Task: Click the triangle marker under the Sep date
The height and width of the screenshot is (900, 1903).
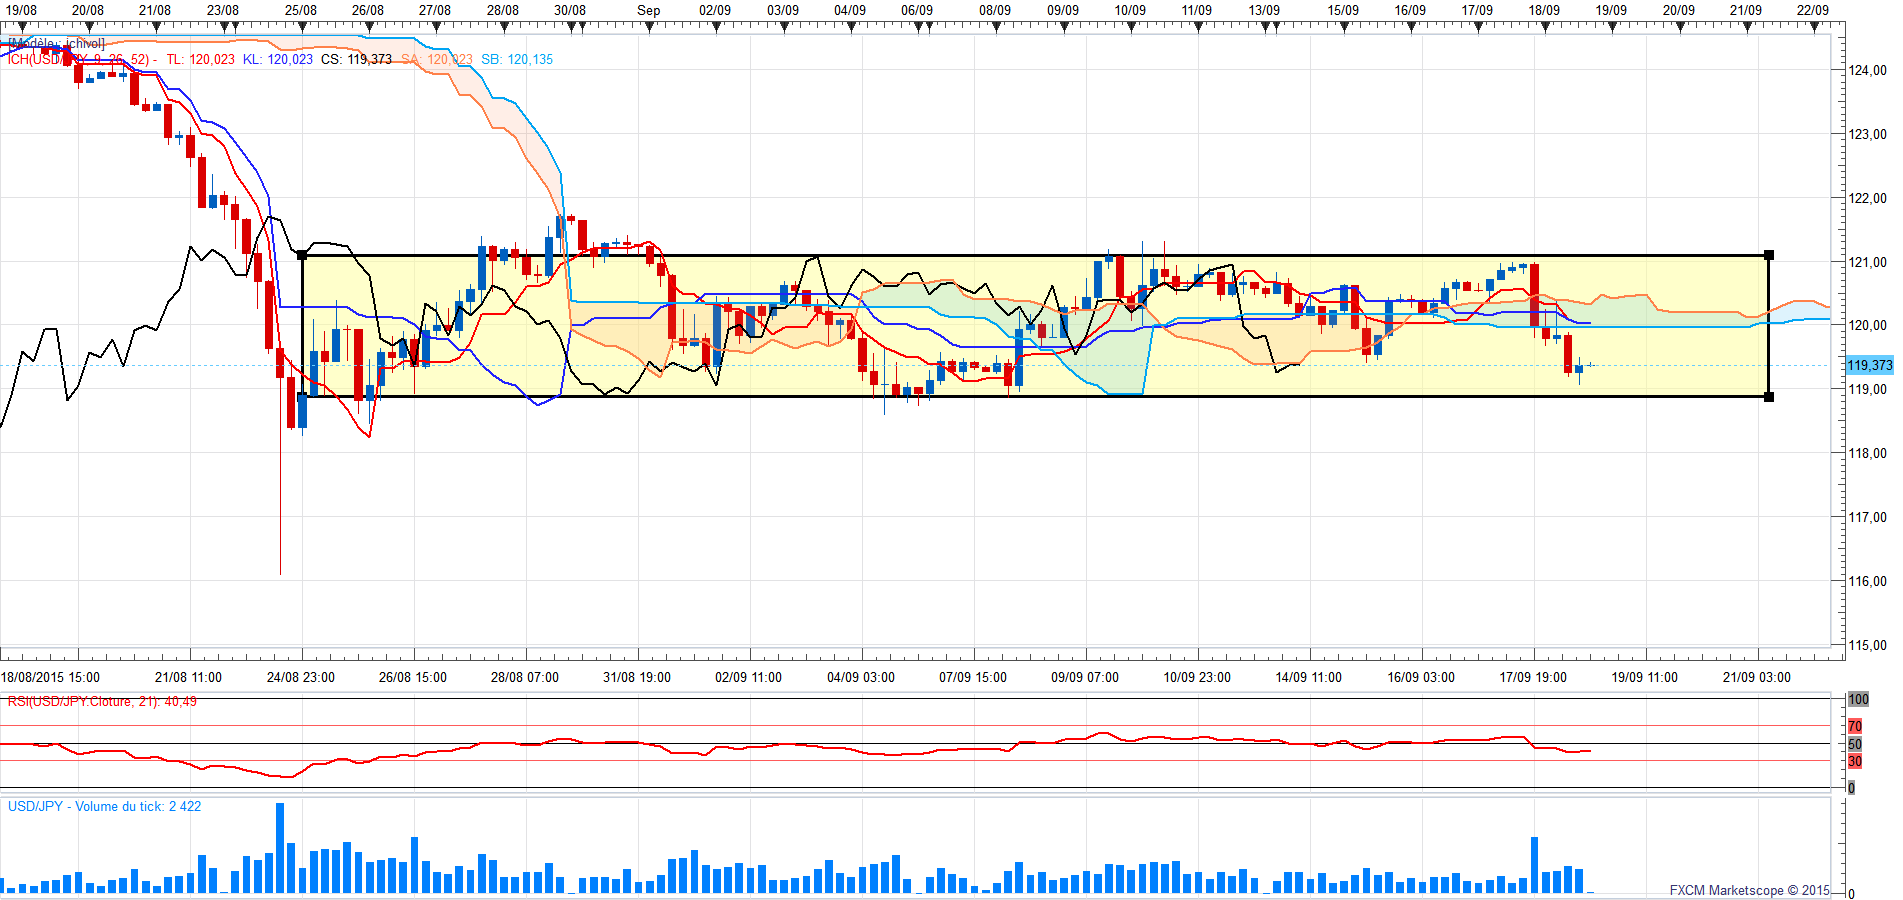Action: [x=650, y=28]
